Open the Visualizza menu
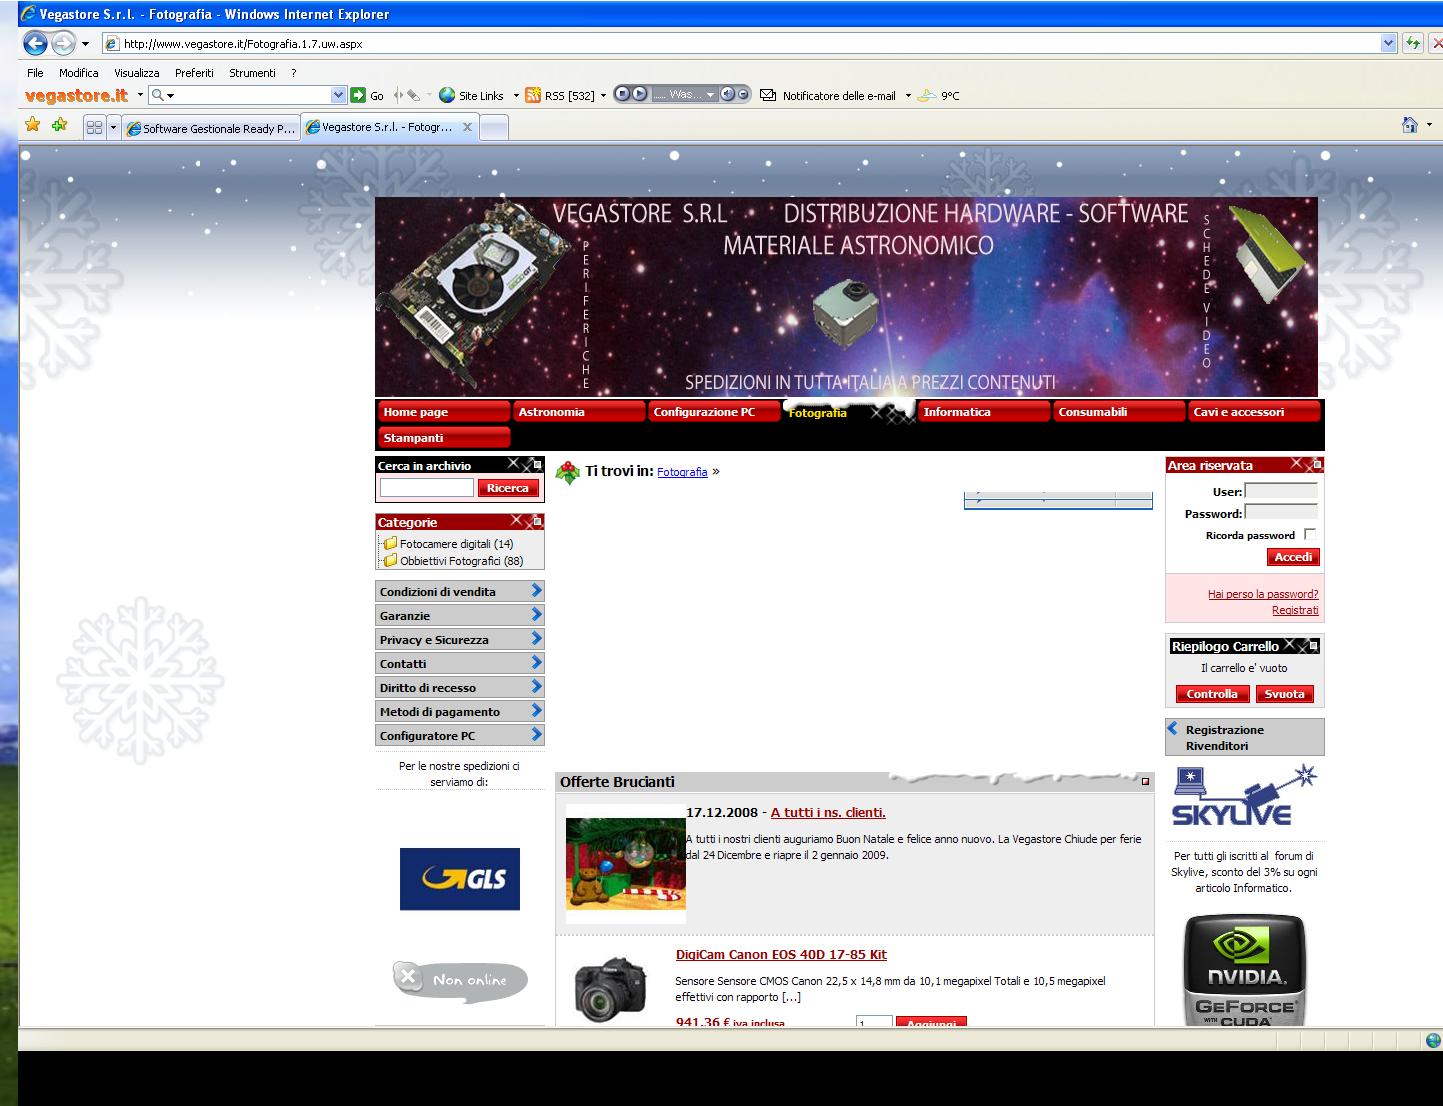The width and height of the screenshot is (1443, 1106). coord(137,73)
